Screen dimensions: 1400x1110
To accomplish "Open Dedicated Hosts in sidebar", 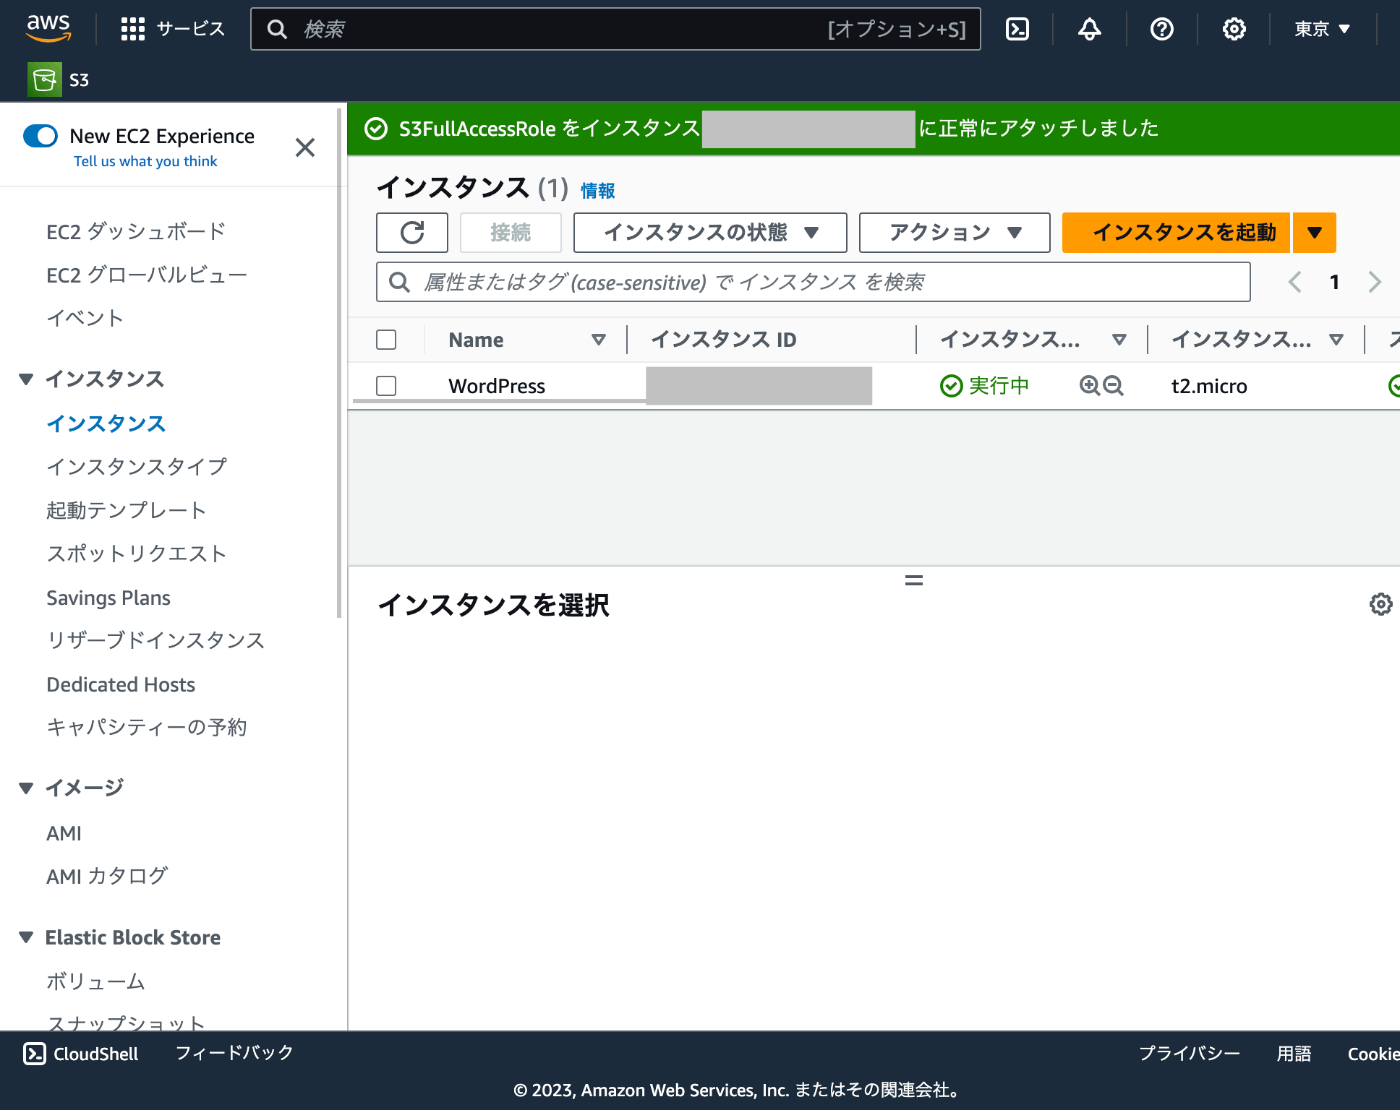I will click(121, 685).
